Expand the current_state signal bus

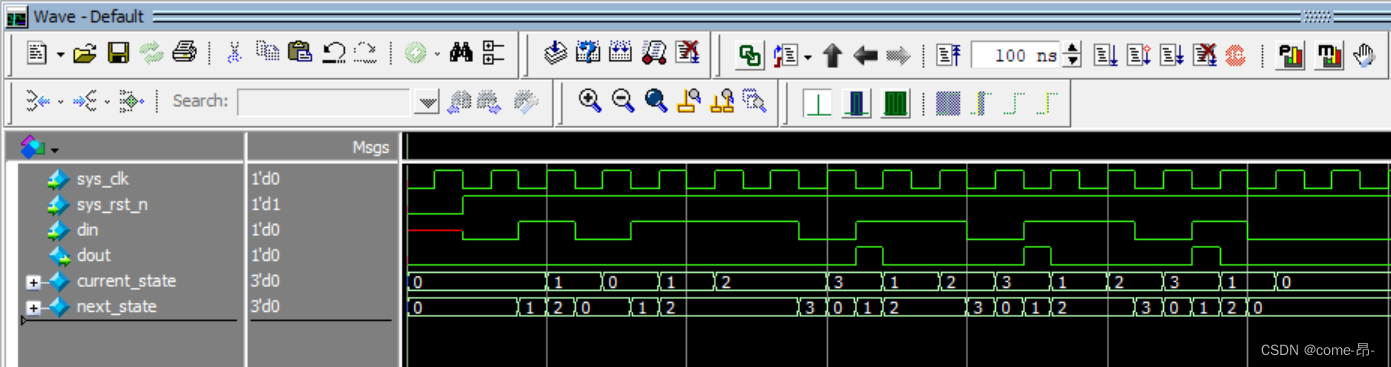33,282
